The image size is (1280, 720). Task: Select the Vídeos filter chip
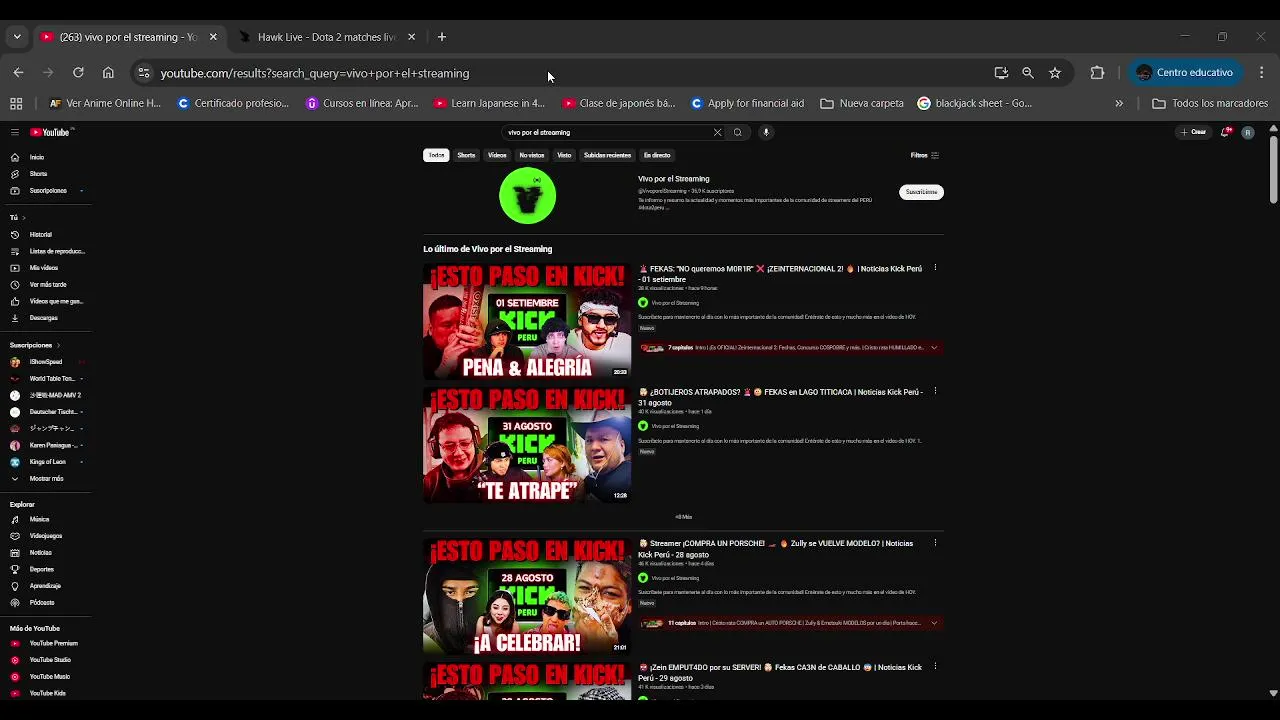497,155
